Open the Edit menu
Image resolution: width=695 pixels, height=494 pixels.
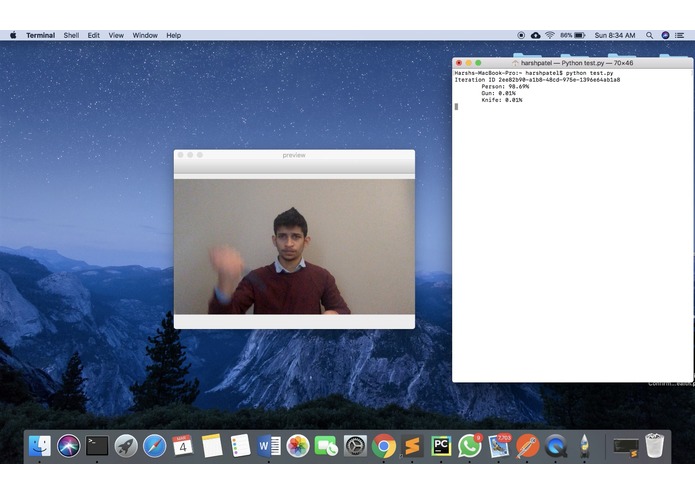[94, 35]
